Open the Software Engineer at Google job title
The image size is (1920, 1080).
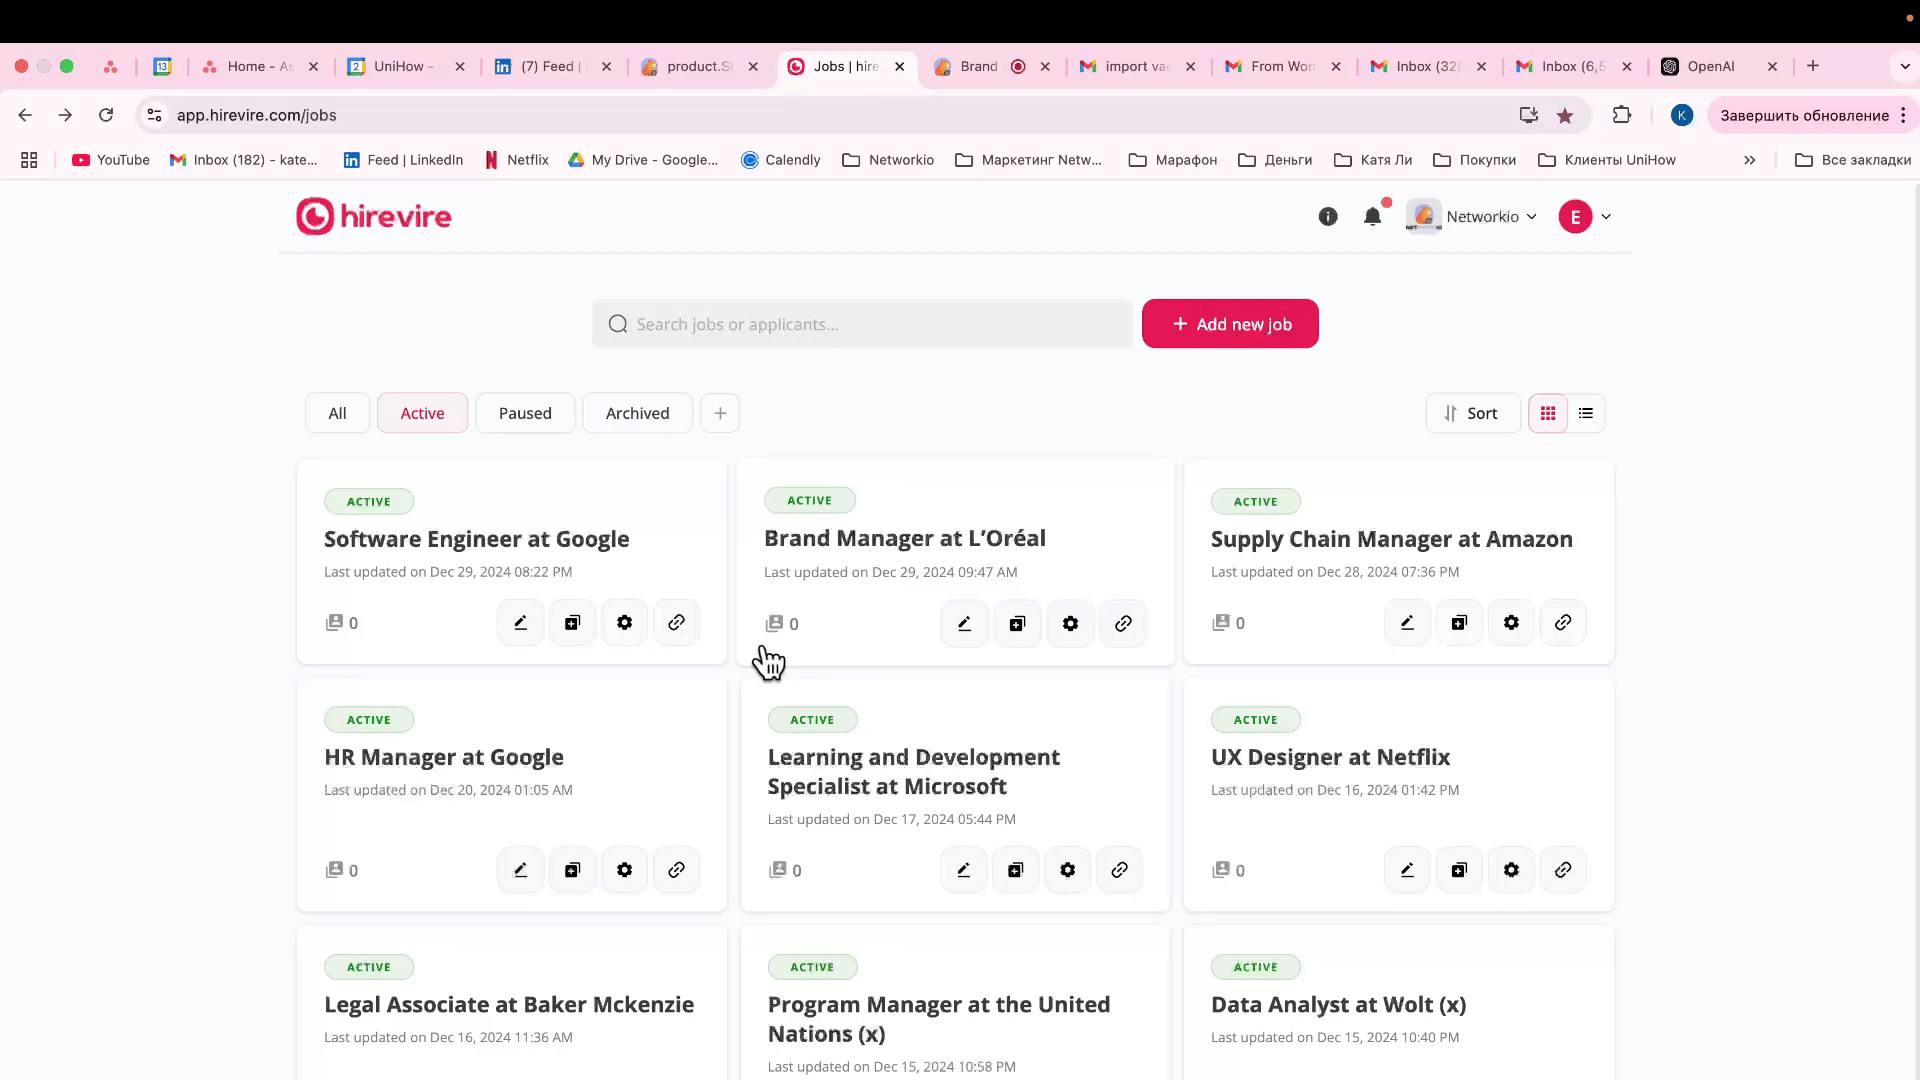coord(476,540)
